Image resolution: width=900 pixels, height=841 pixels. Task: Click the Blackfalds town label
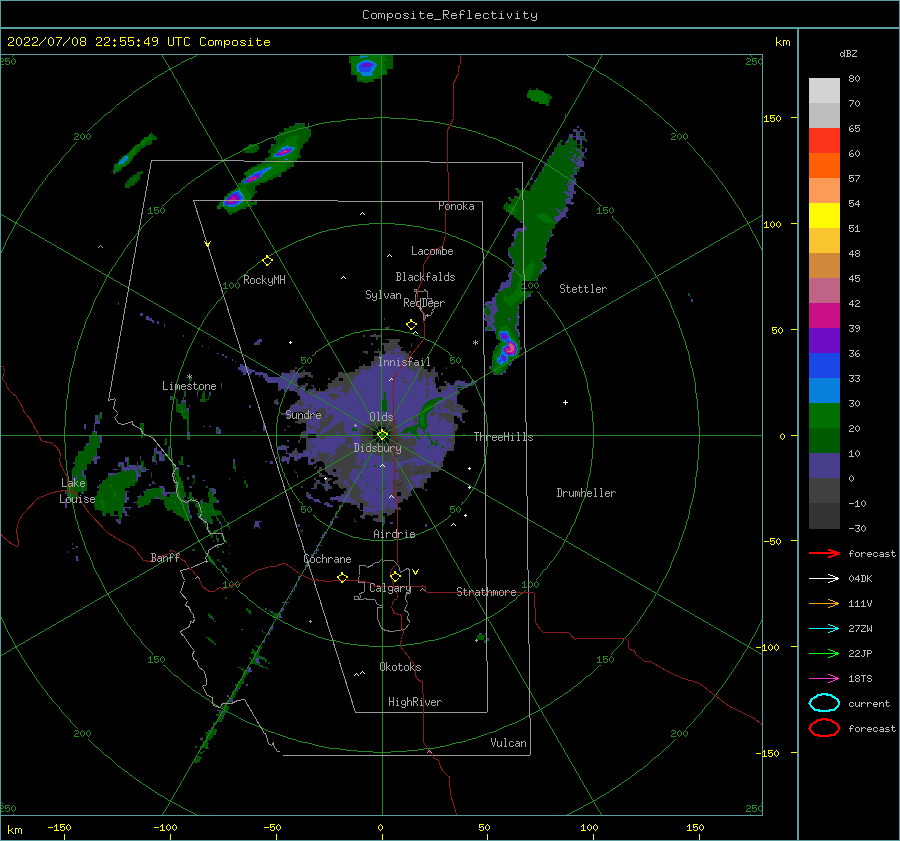425,277
